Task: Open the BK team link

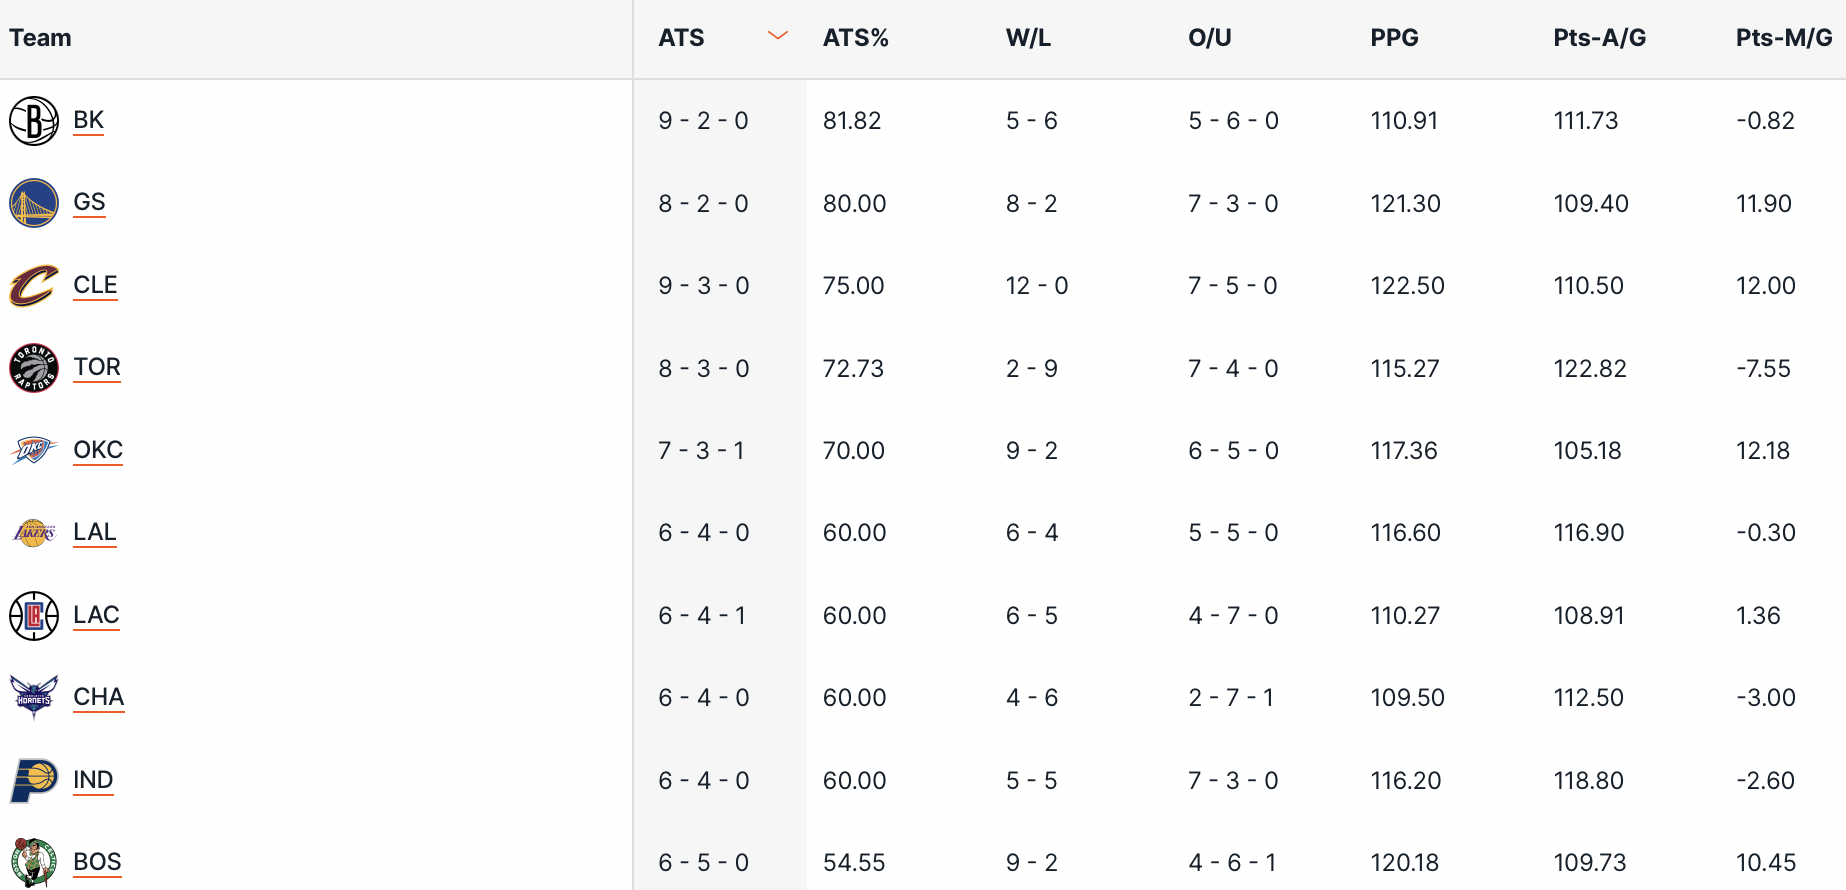Action: 89,121
